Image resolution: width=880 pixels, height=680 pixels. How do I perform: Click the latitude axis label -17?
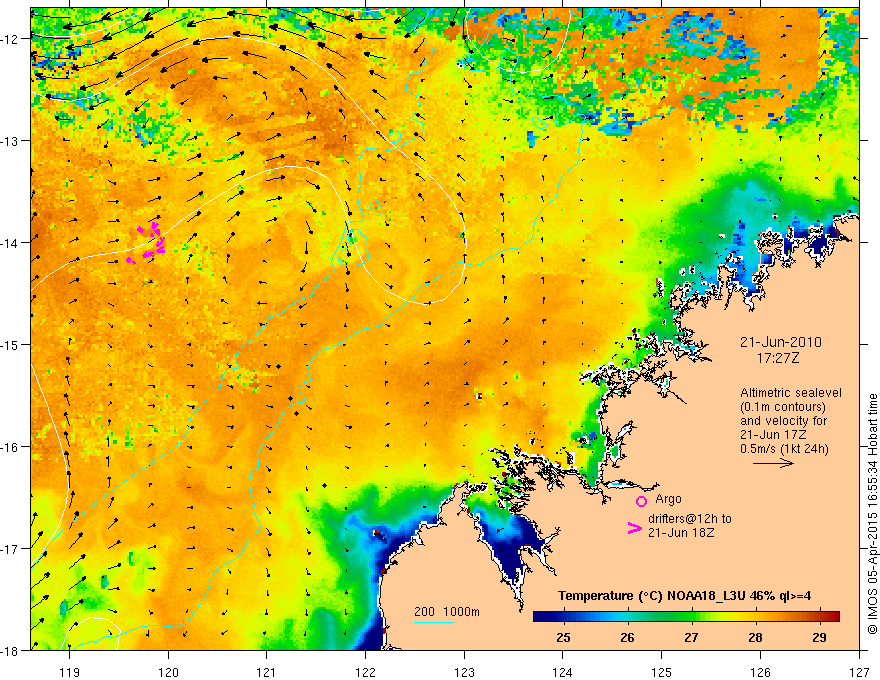click(x=10, y=549)
